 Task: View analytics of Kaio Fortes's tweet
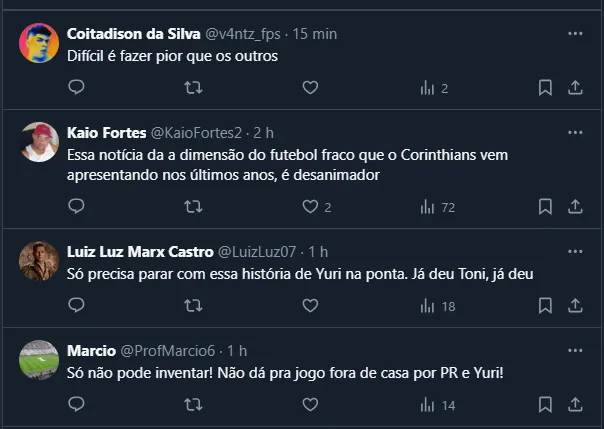[437, 207]
